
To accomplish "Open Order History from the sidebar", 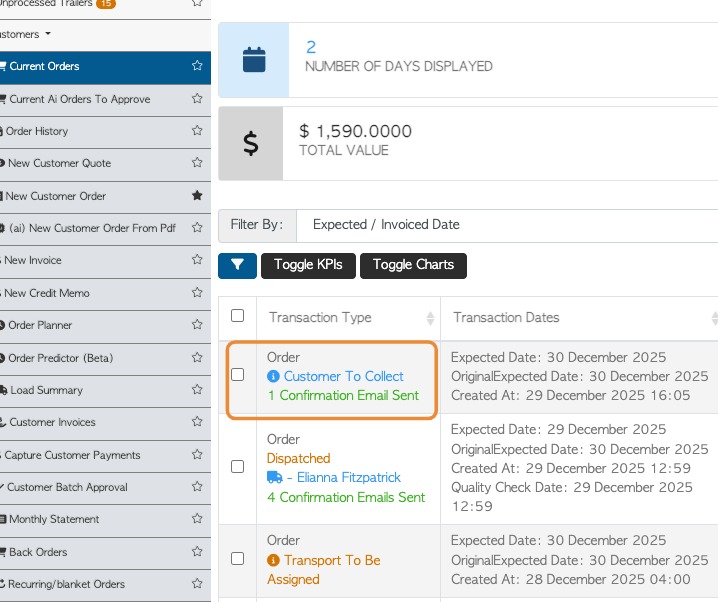I will 37,131.
